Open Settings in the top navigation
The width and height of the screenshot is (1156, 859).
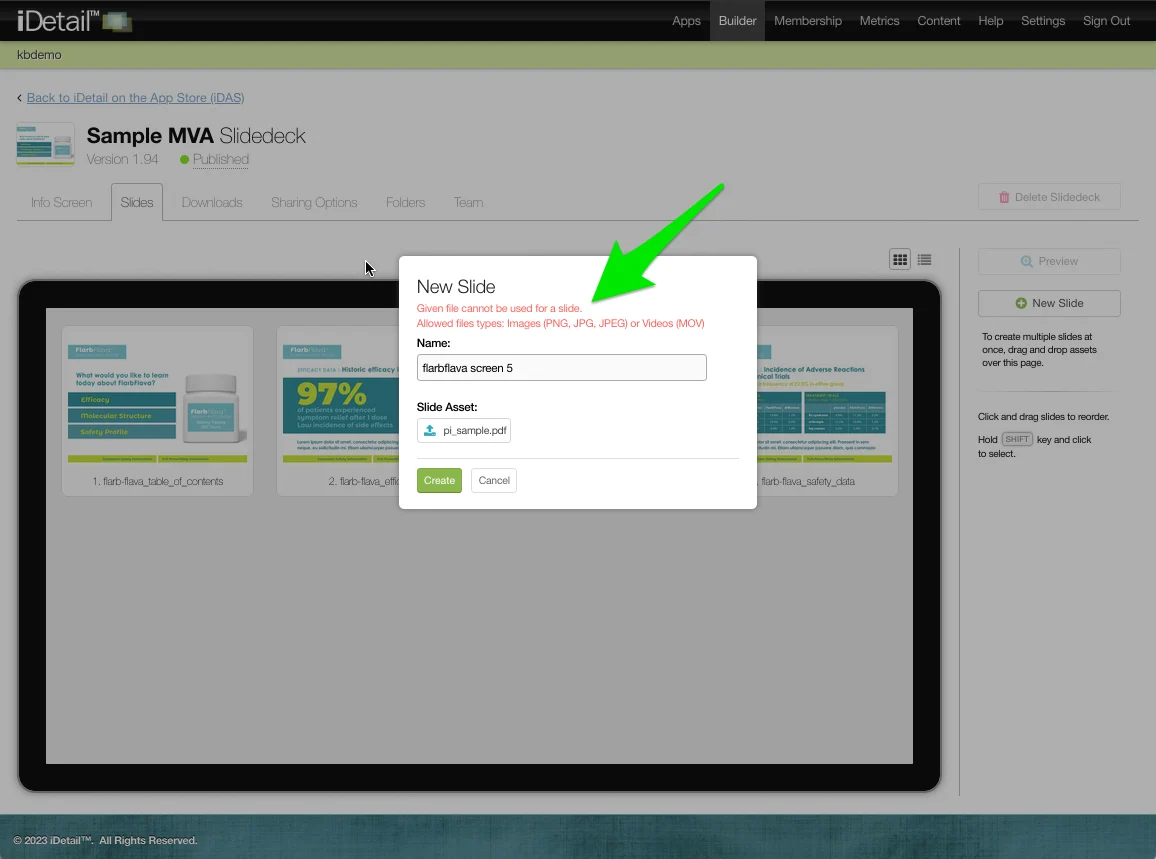click(1043, 21)
